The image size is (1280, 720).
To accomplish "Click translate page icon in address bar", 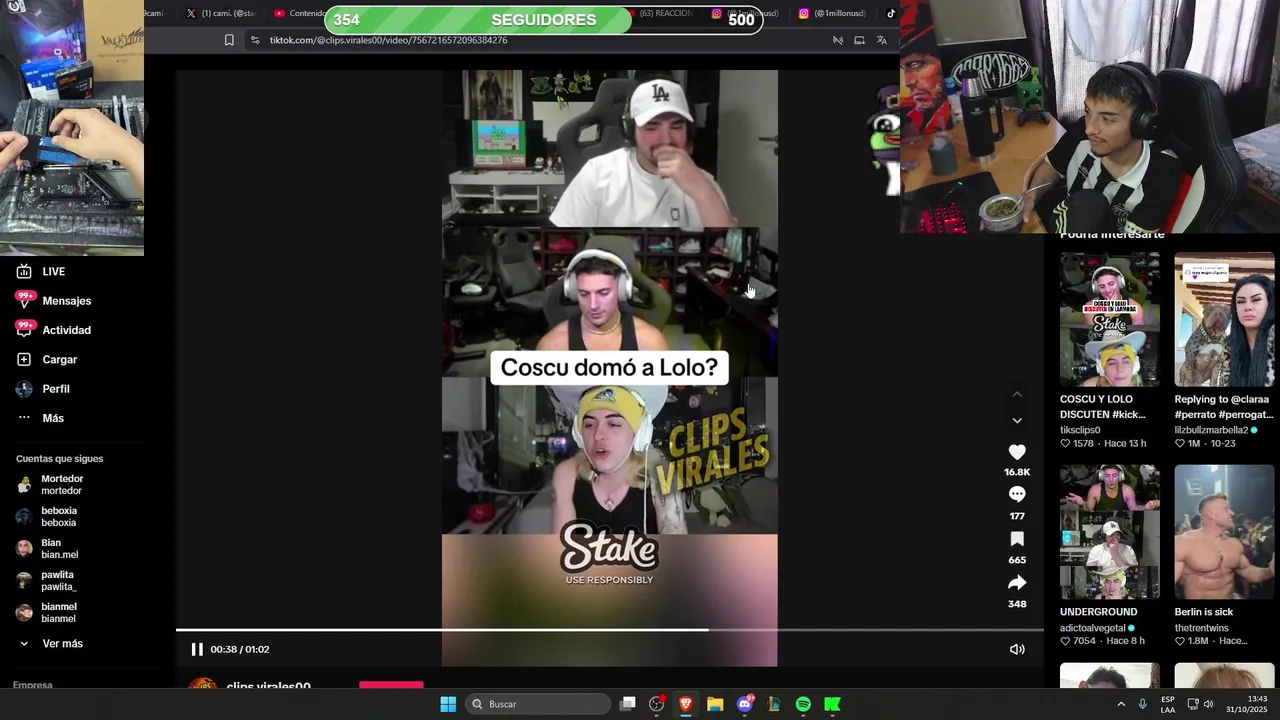I will (x=881, y=40).
